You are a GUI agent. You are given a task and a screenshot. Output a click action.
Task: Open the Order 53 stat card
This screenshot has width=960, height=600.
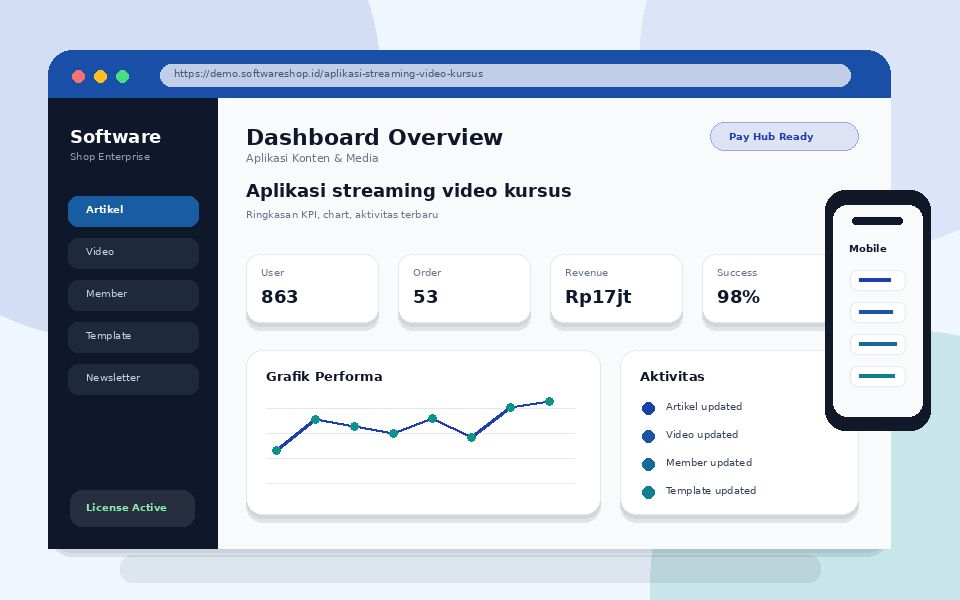click(464, 289)
